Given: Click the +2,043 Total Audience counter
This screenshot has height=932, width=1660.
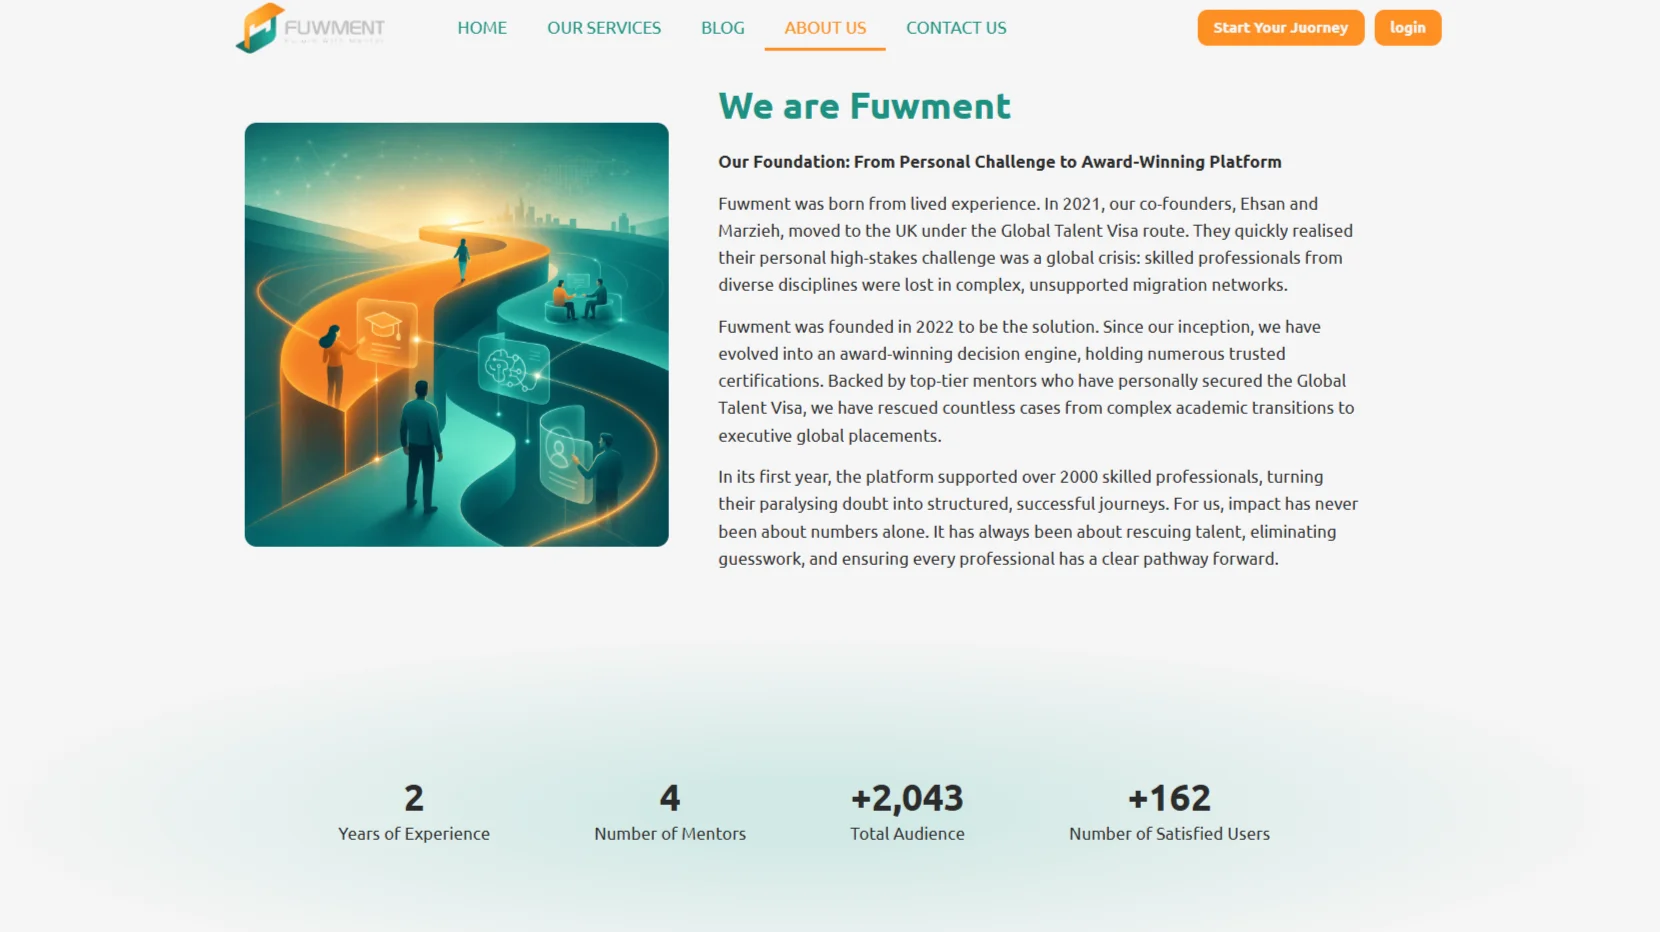Looking at the screenshot, I should point(907,813).
